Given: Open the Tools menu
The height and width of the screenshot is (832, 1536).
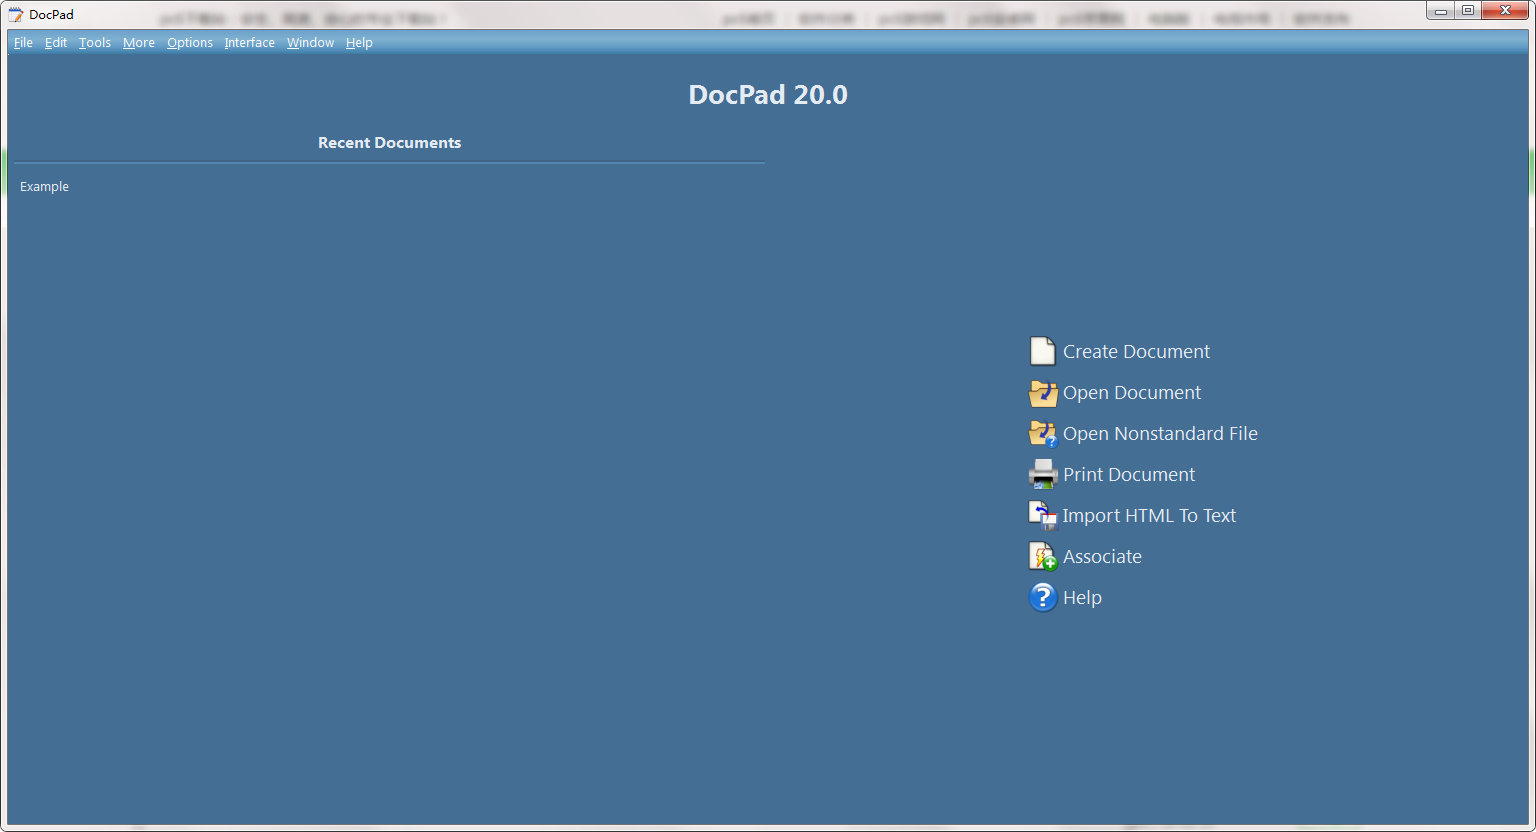Looking at the screenshot, I should point(95,43).
